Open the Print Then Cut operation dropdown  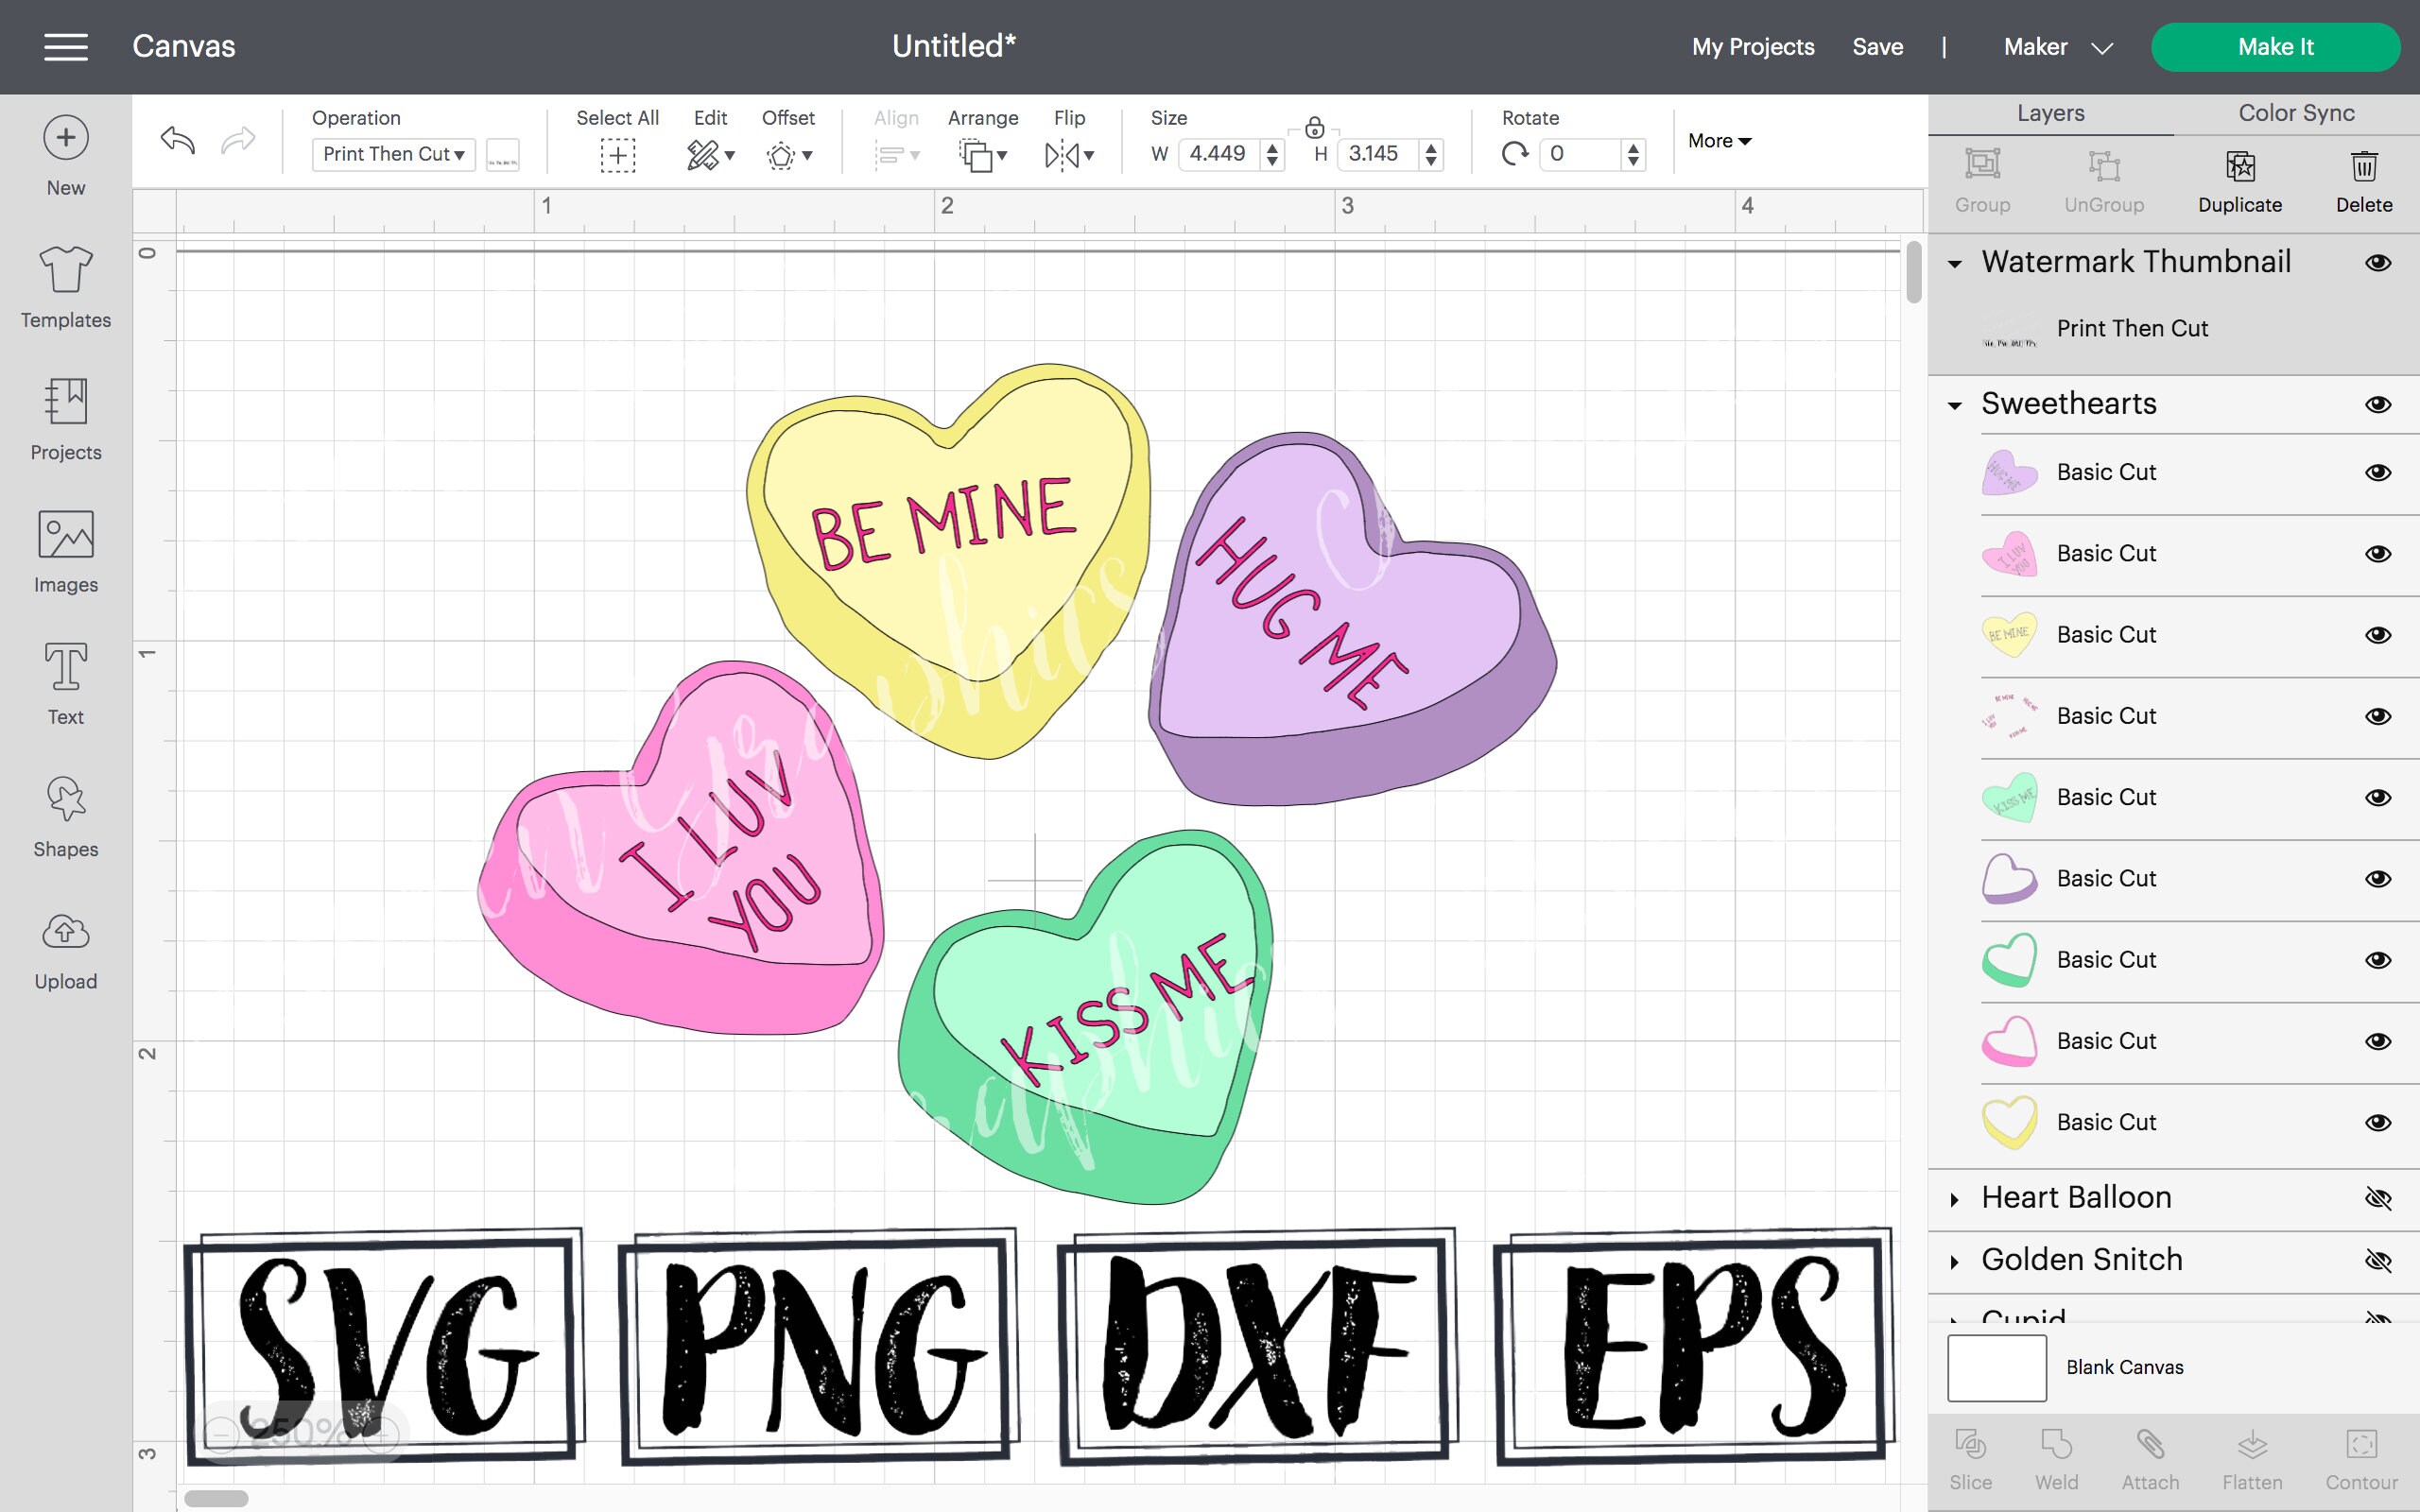[392, 154]
